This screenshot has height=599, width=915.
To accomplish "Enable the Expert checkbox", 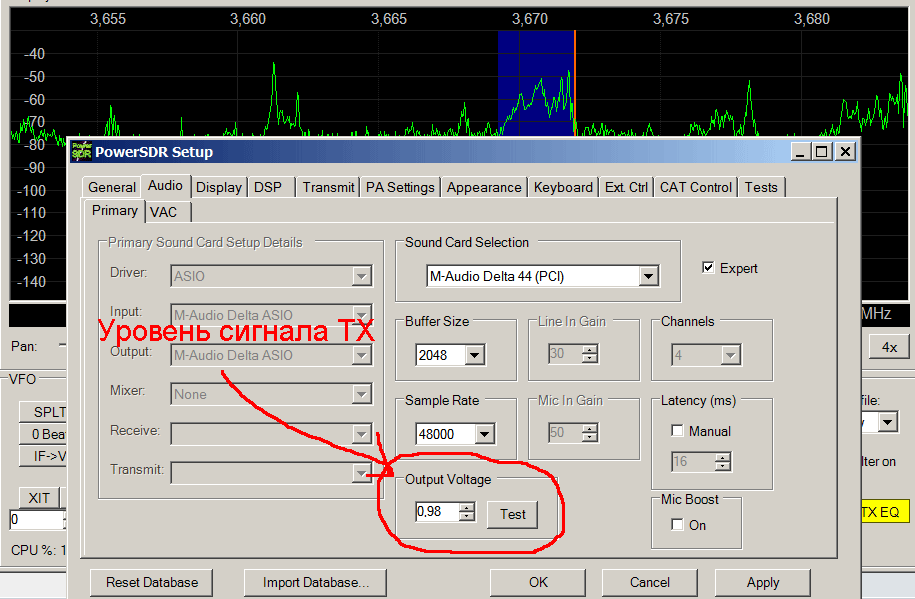I will click(709, 268).
